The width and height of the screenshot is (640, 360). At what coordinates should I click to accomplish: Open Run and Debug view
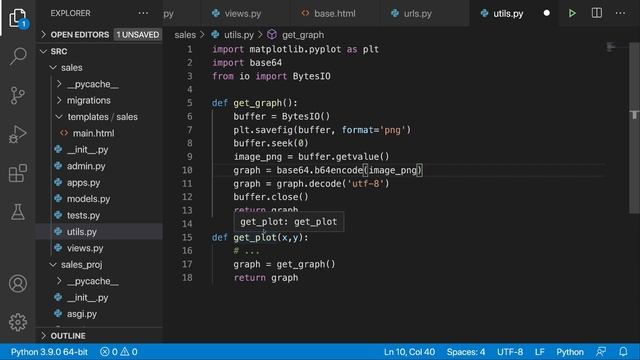coord(18,134)
